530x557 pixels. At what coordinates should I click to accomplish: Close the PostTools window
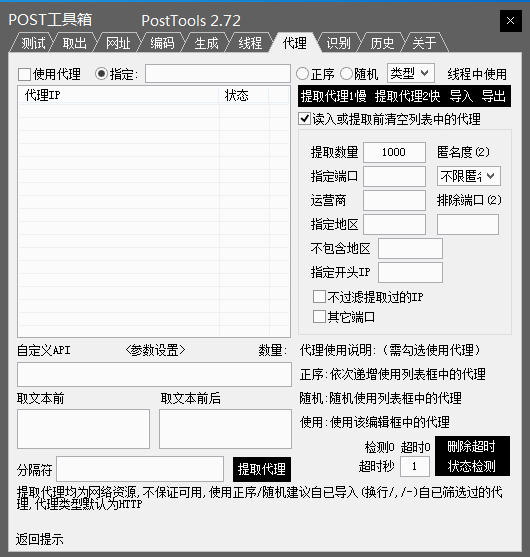510,21
